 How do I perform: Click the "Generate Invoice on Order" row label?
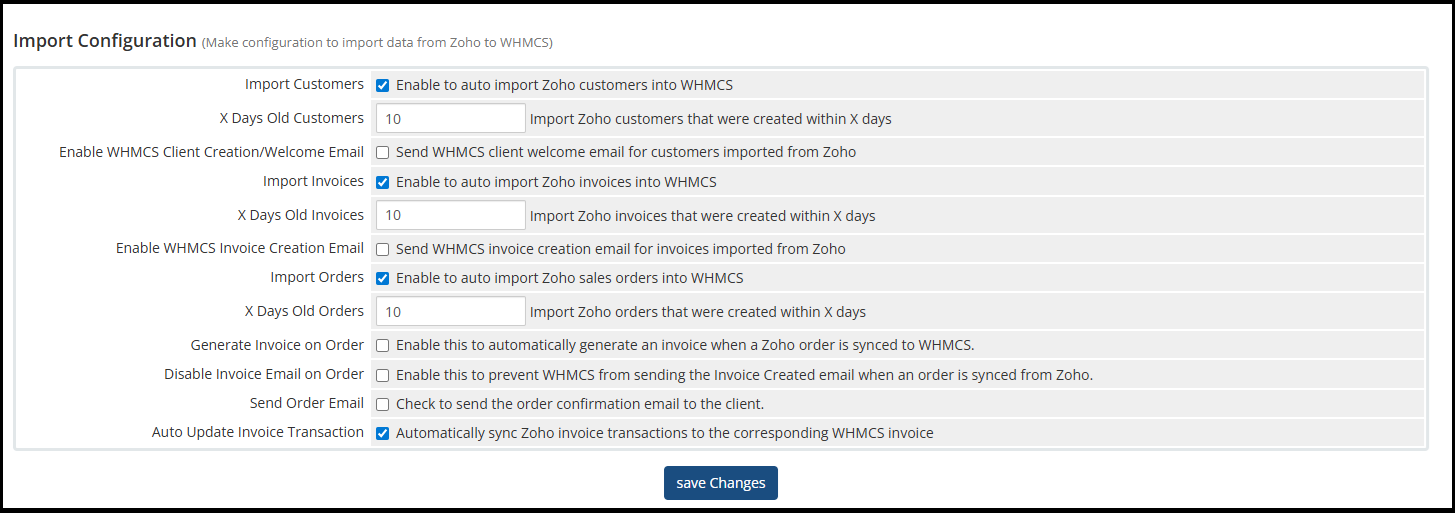click(x=277, y=345)
